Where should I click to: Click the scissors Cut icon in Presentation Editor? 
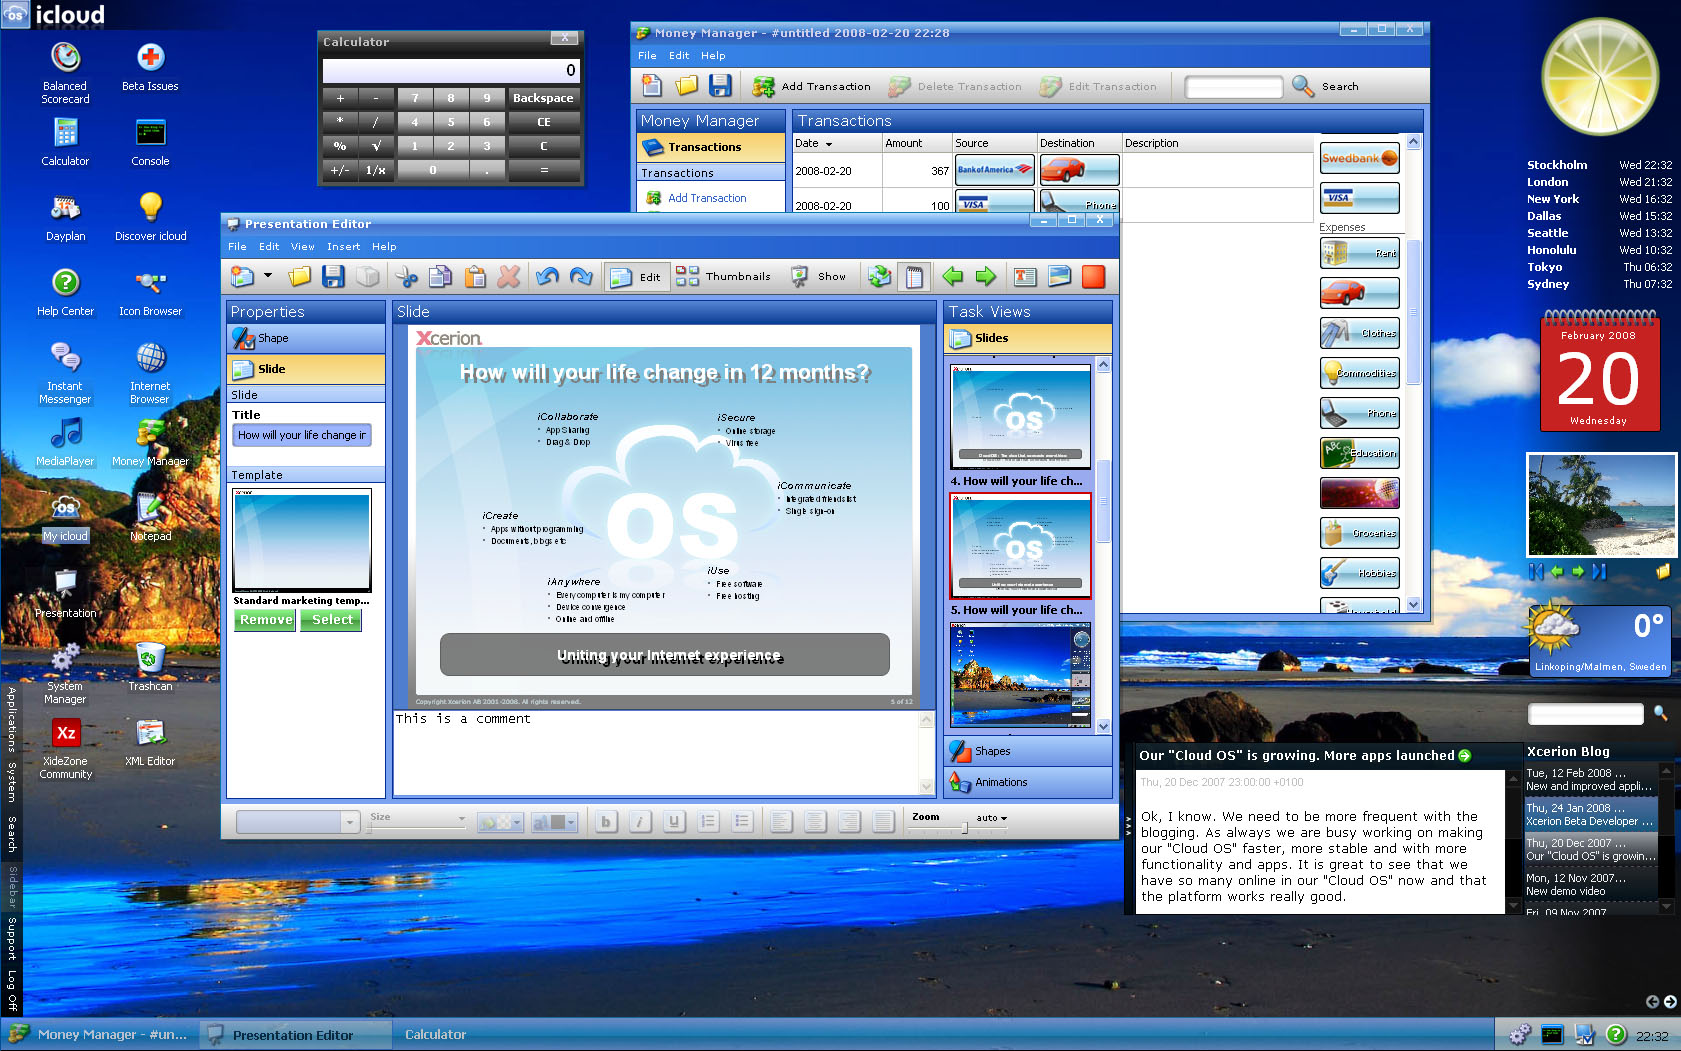[x=406, y=277]
